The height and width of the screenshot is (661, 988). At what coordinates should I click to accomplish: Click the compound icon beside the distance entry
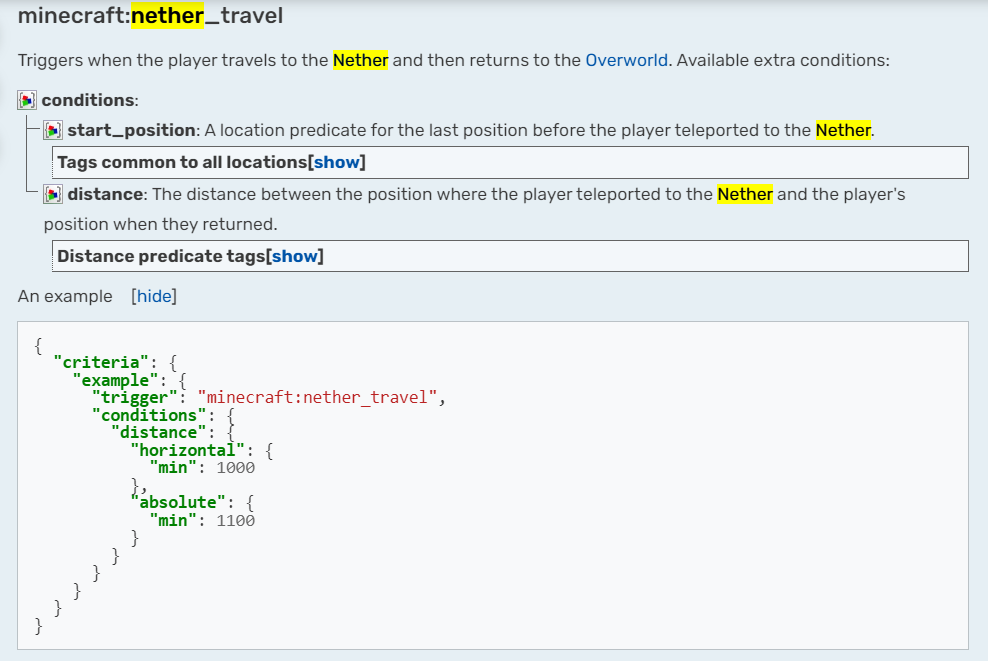click(x=54, y=194)
